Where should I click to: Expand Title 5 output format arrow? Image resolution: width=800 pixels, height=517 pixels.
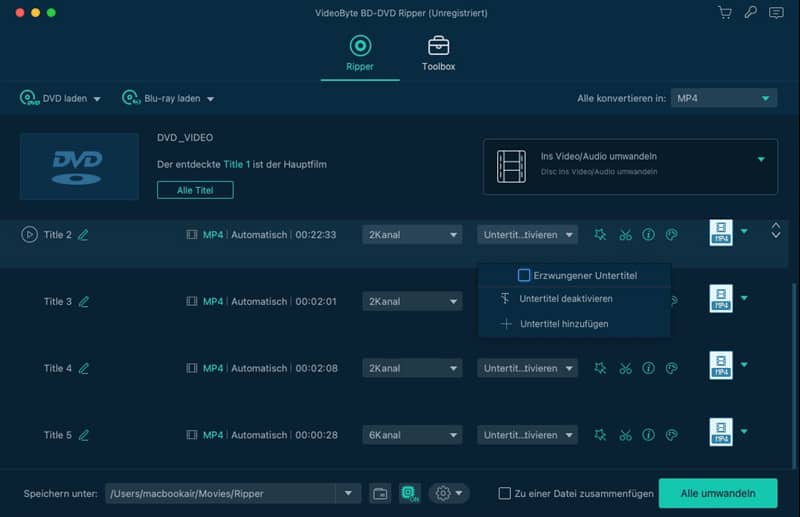[x=744, y=431]
